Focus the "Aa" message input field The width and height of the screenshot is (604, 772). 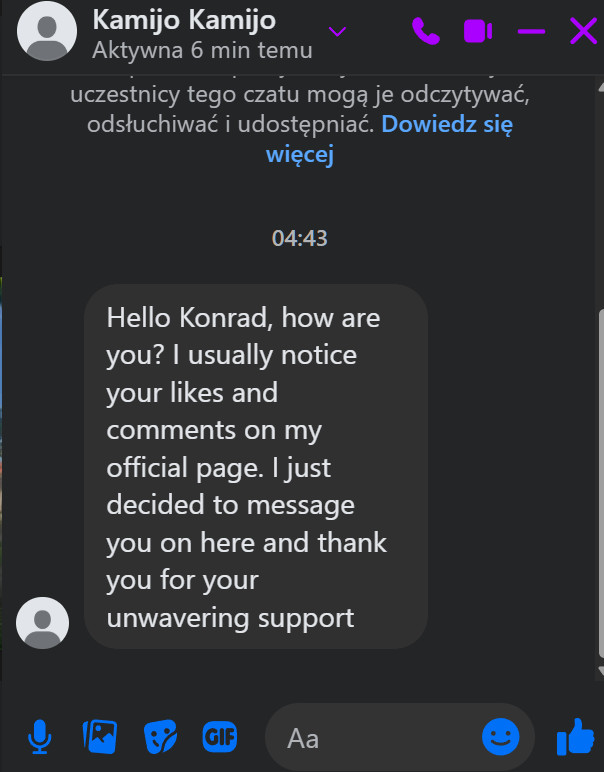[x=380, y=738]
